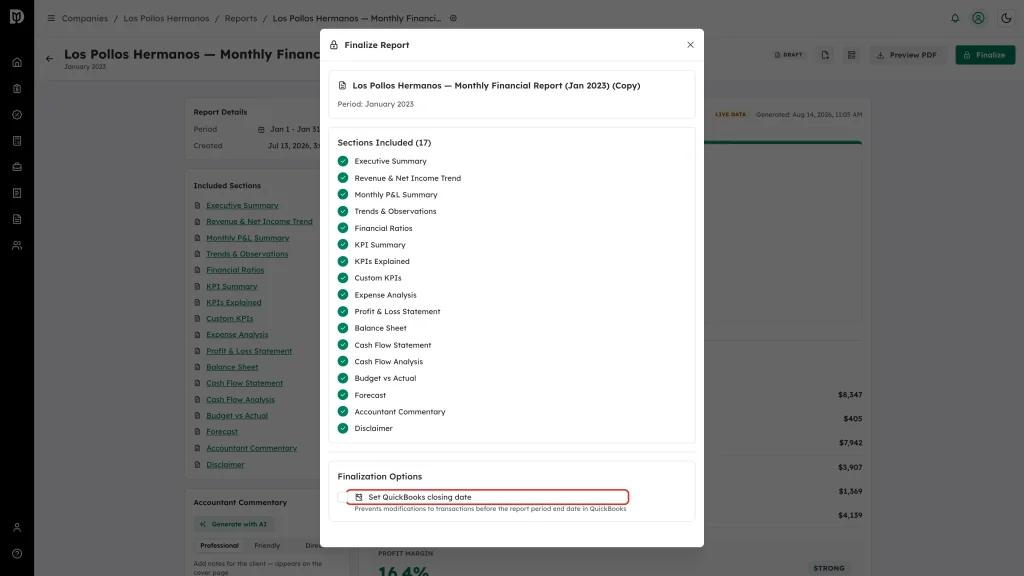Open the user profile avatar icon
1024x576 pixels.
[978, 18]
